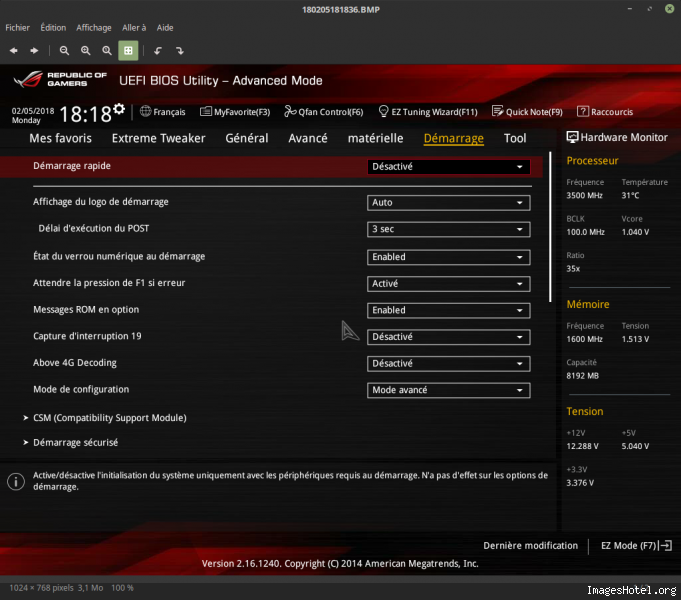Open the Affichage menu
Viewport: 681px width, 600px height.
tap(94, 27)
